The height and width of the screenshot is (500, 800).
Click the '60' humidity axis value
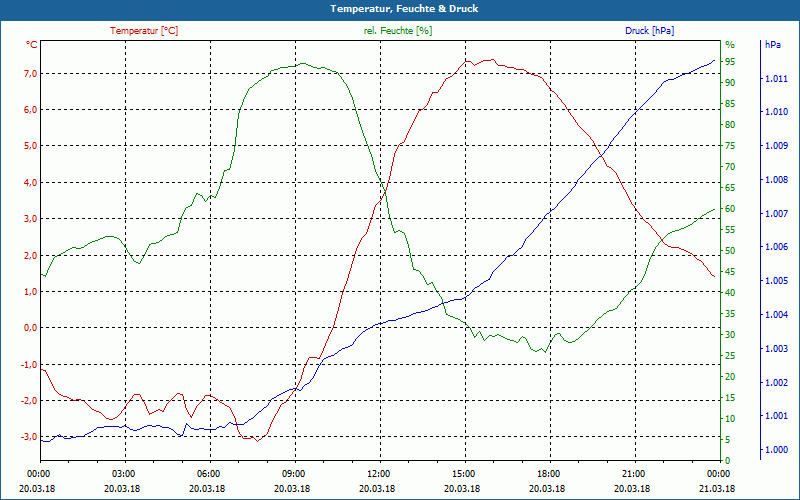(730, 209)
